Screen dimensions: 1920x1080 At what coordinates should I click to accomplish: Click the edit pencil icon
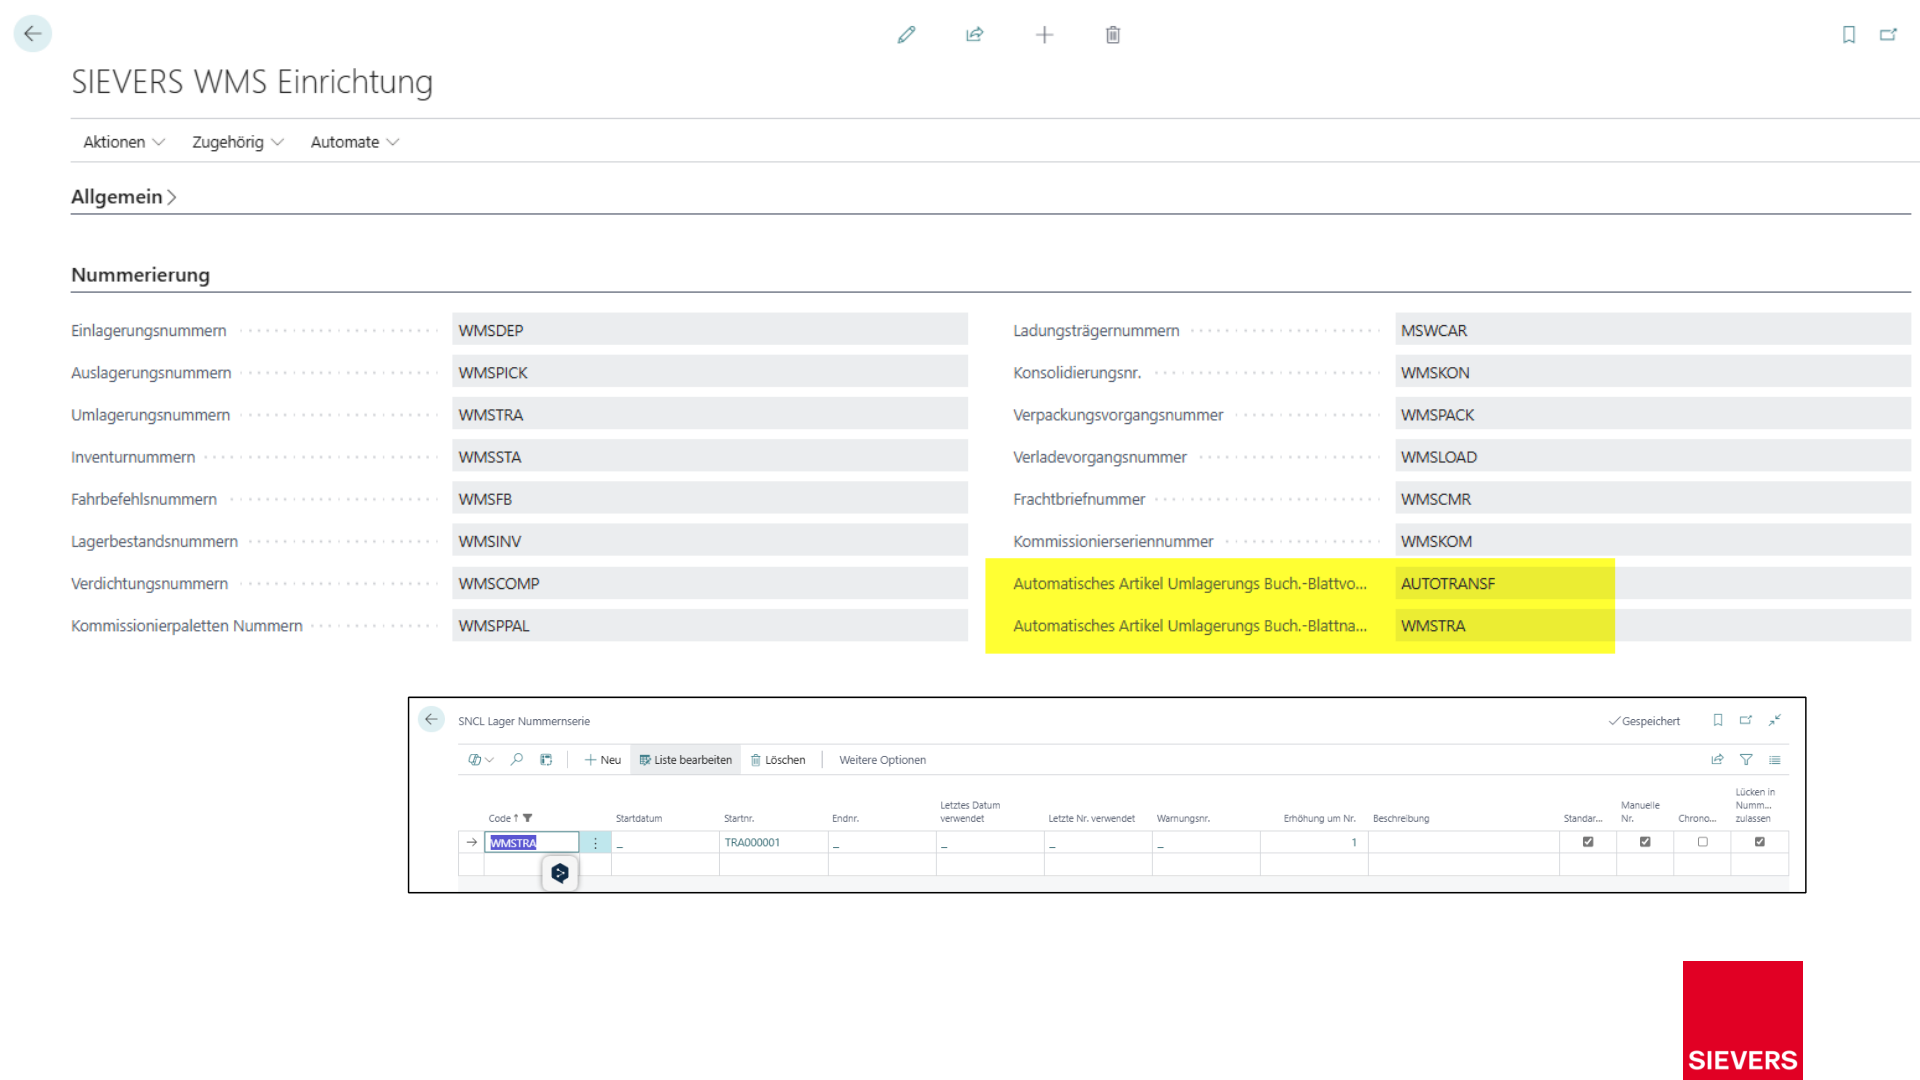906,35
